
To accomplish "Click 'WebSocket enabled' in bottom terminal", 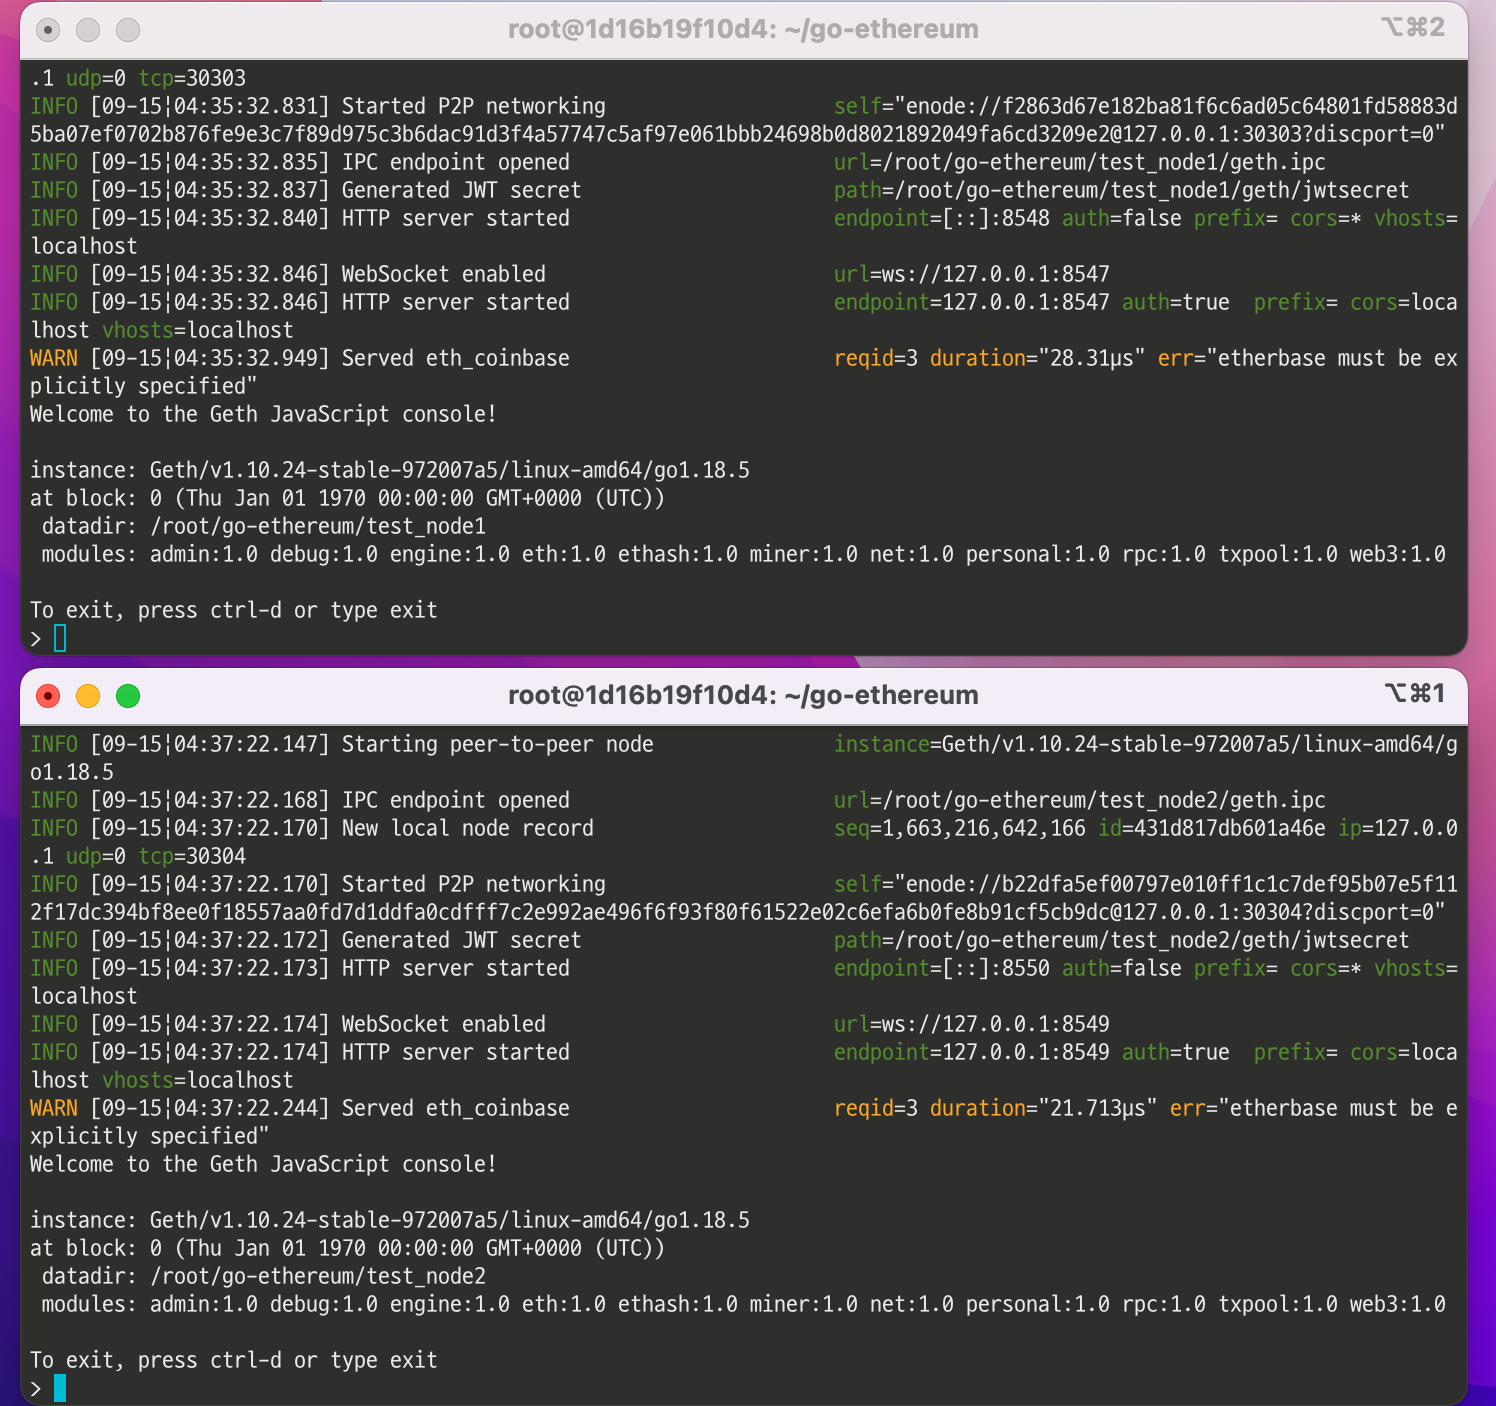I will (444, 1024).
